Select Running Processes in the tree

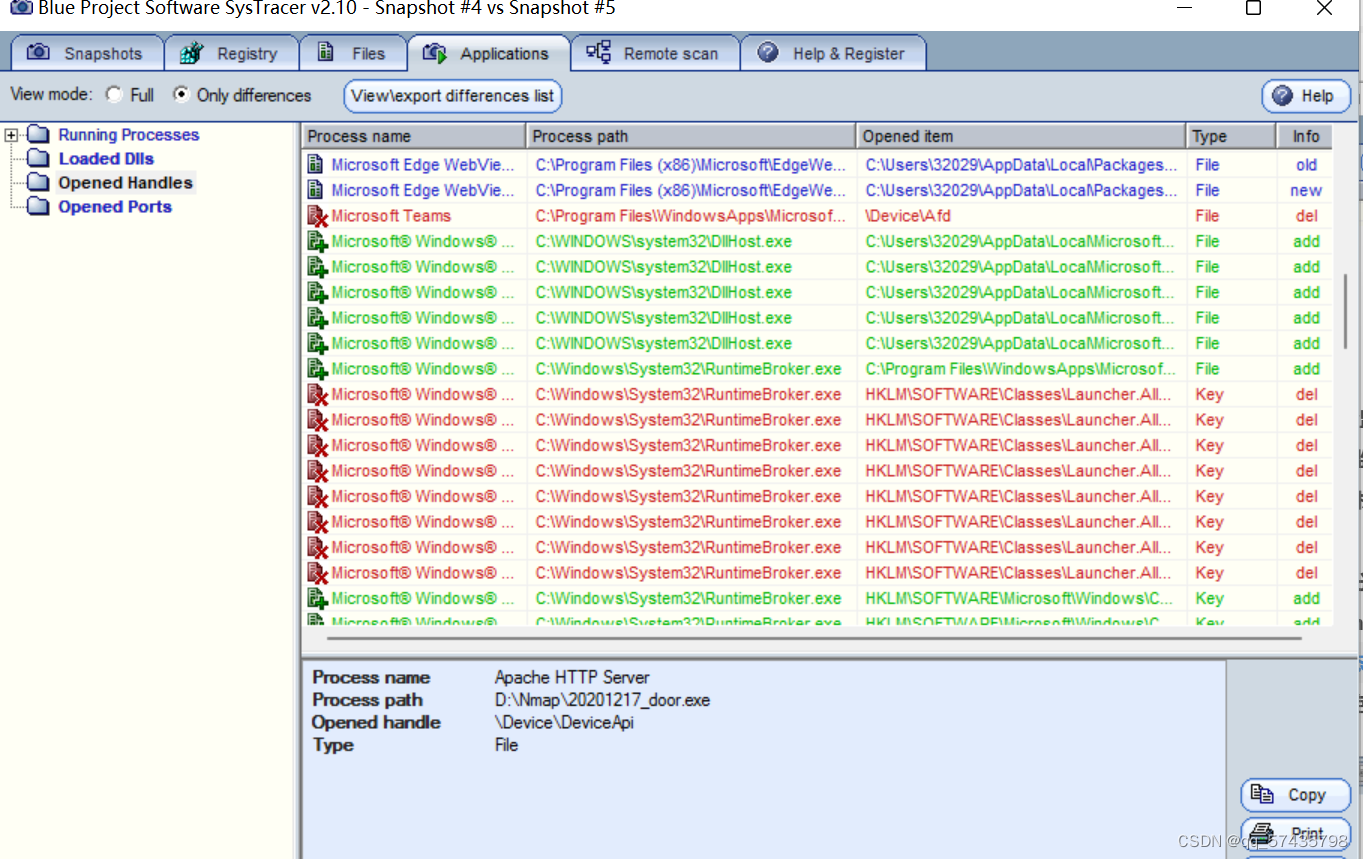pyautogui.click(x=128, y=135)
